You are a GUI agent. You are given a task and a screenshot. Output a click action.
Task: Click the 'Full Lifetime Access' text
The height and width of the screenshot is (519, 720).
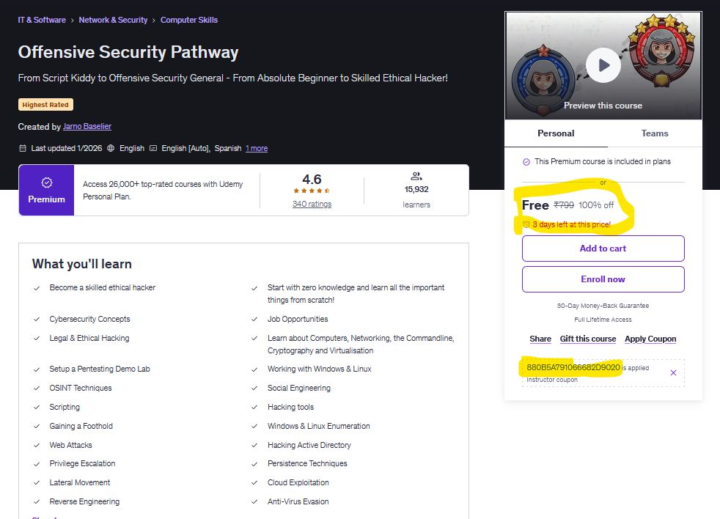point(603,320)
